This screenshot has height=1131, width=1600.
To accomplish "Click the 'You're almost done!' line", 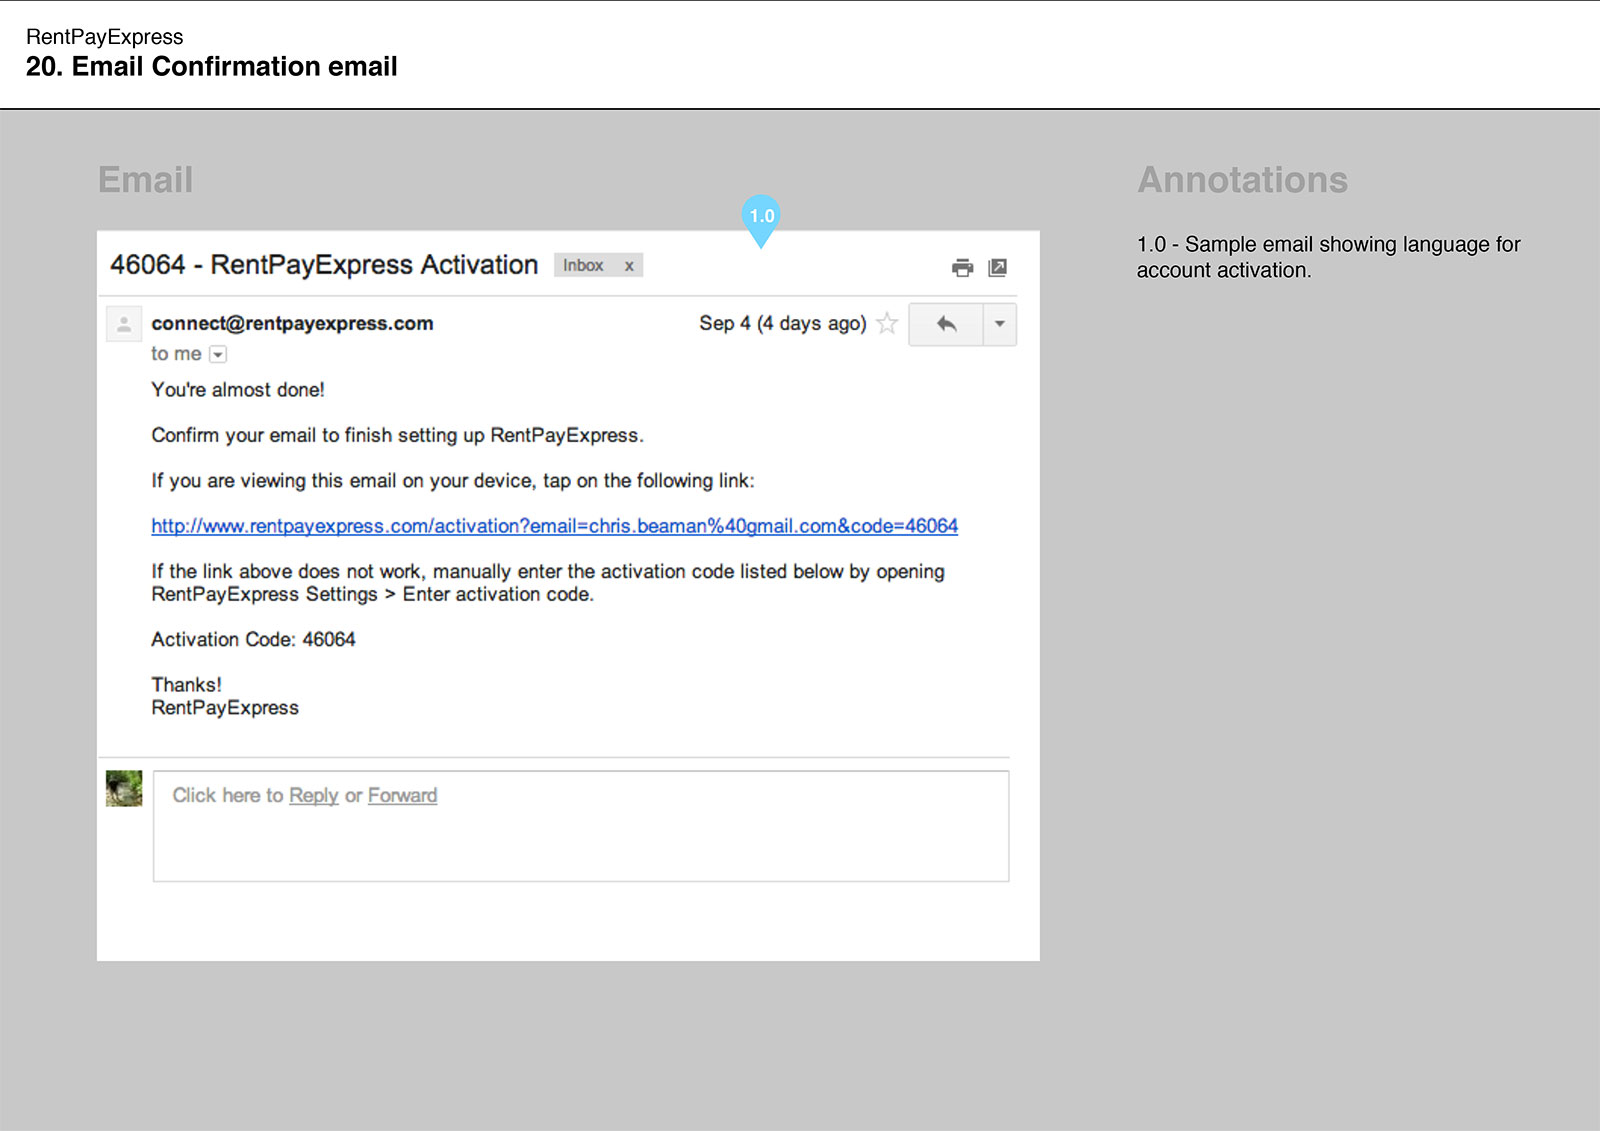I will [x=238, y=390].
